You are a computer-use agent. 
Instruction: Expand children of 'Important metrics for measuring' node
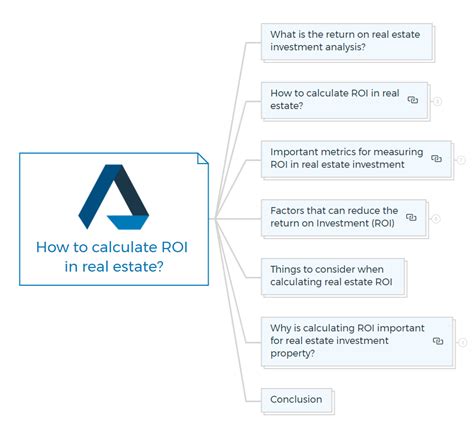coord(461,160)
